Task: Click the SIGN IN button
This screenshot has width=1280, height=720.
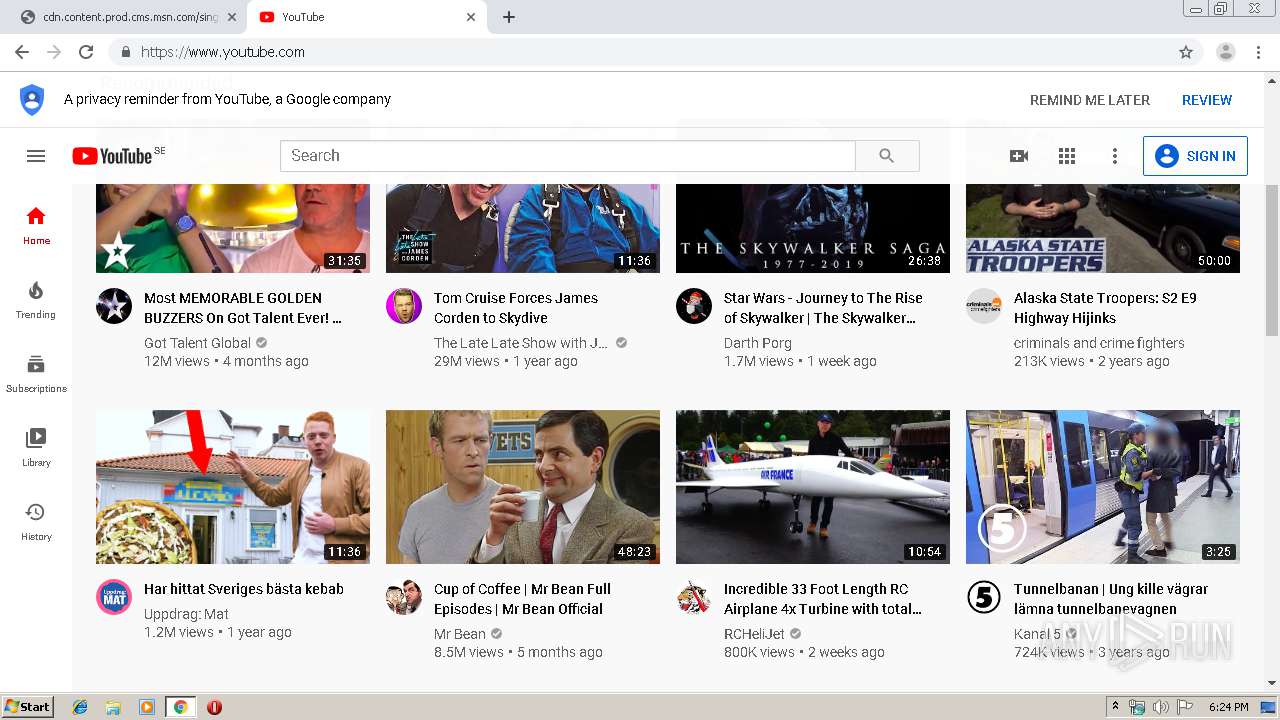Action: pyautogui.click(x=1195, y=156)
